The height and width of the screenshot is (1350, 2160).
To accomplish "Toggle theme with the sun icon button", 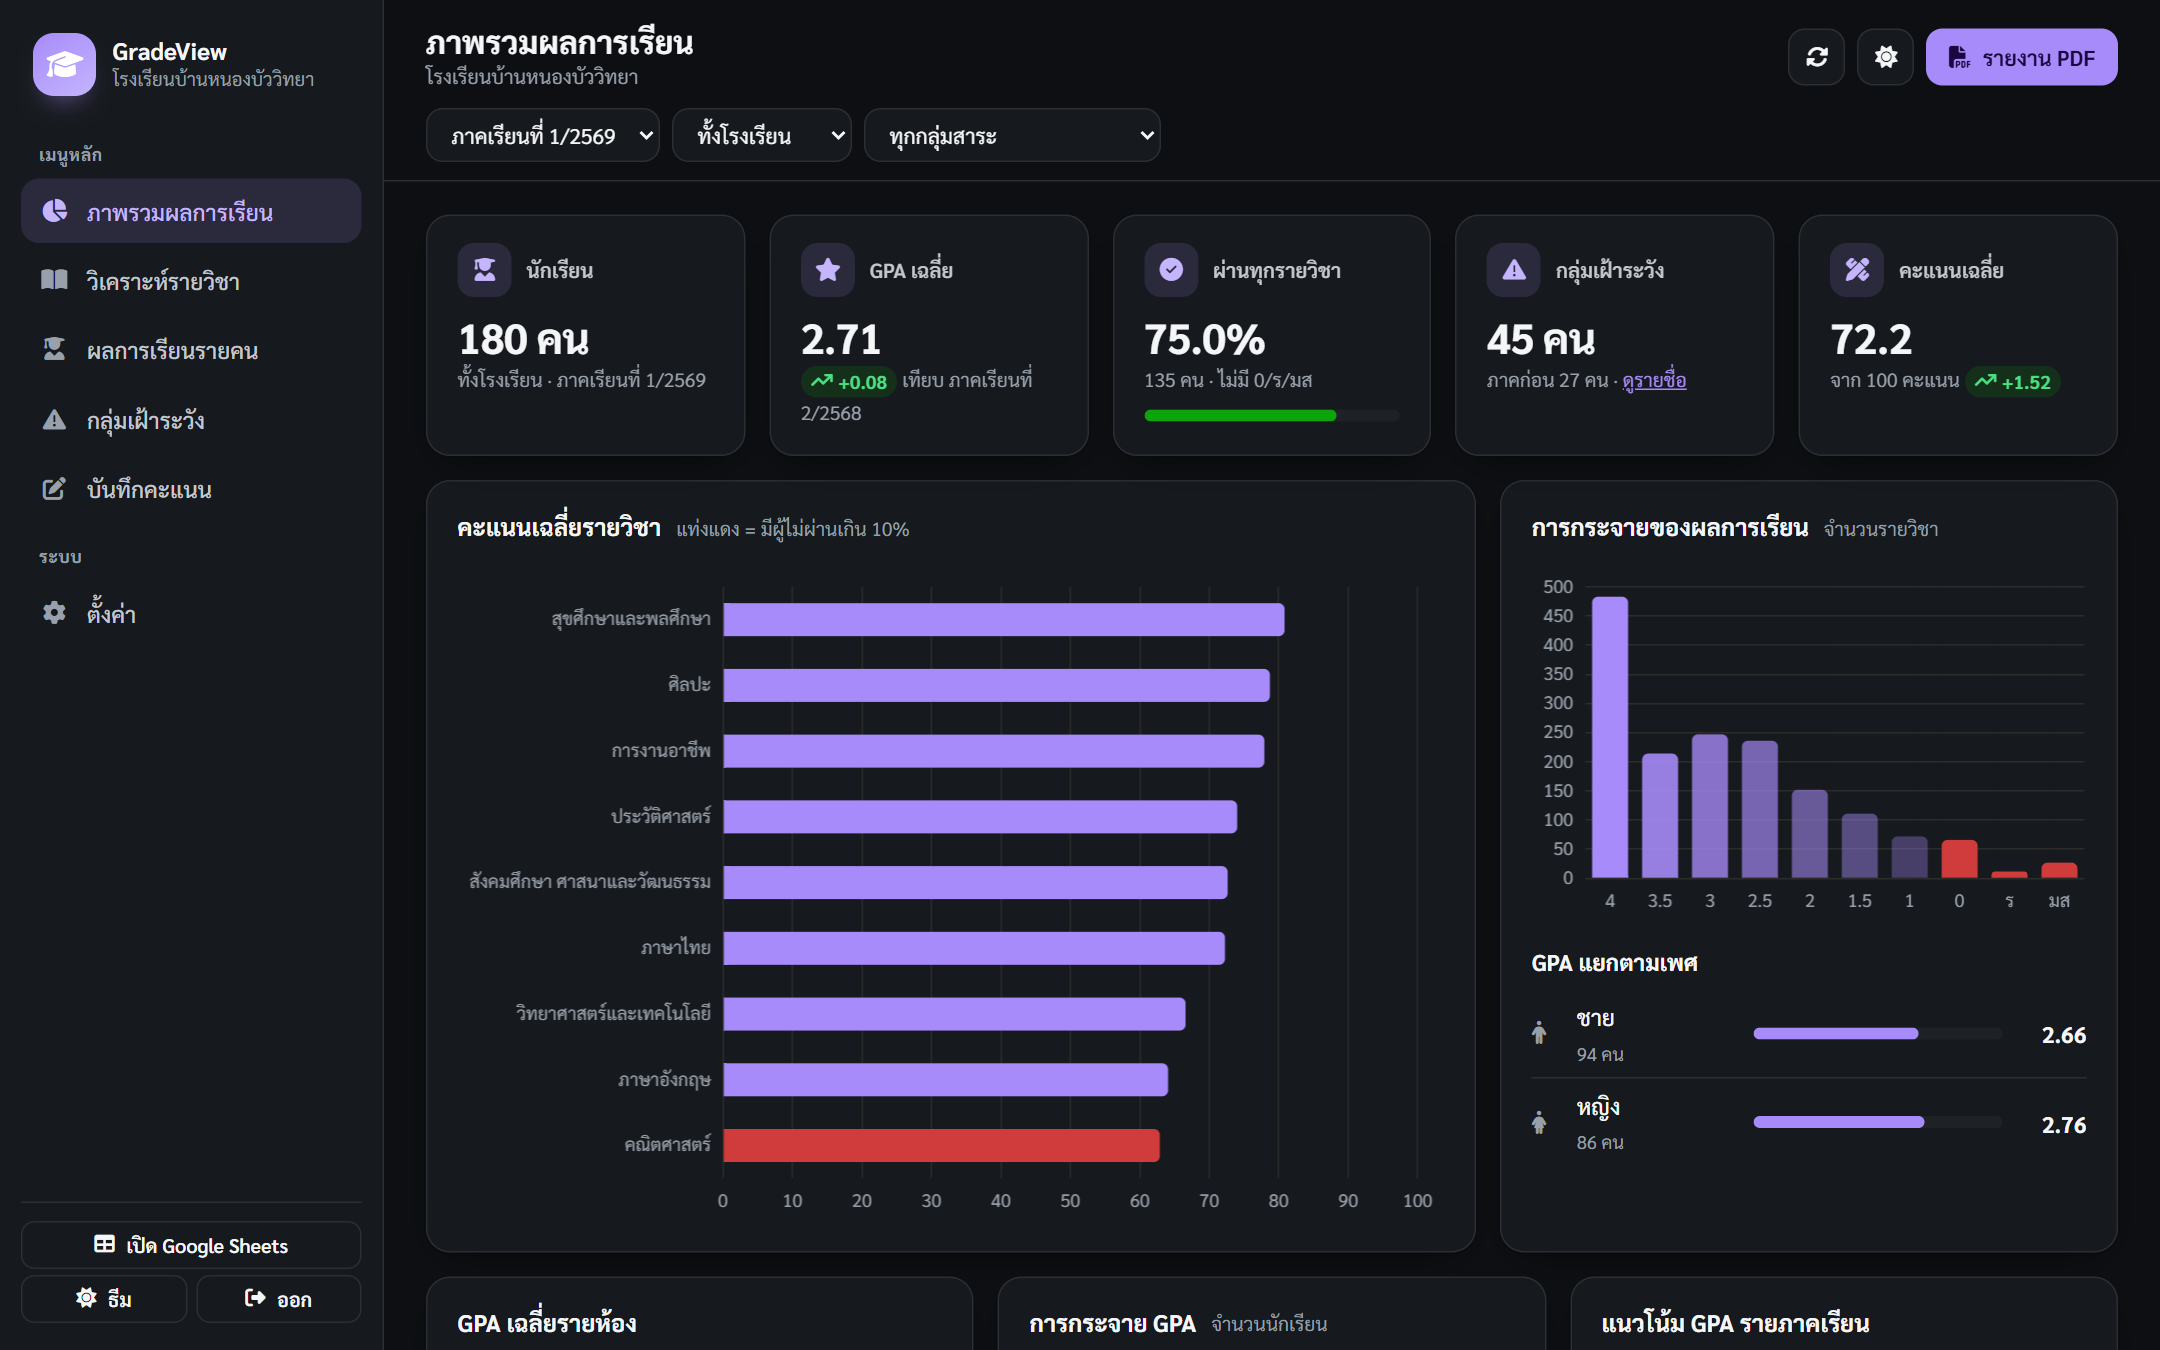I will 1885,57.
